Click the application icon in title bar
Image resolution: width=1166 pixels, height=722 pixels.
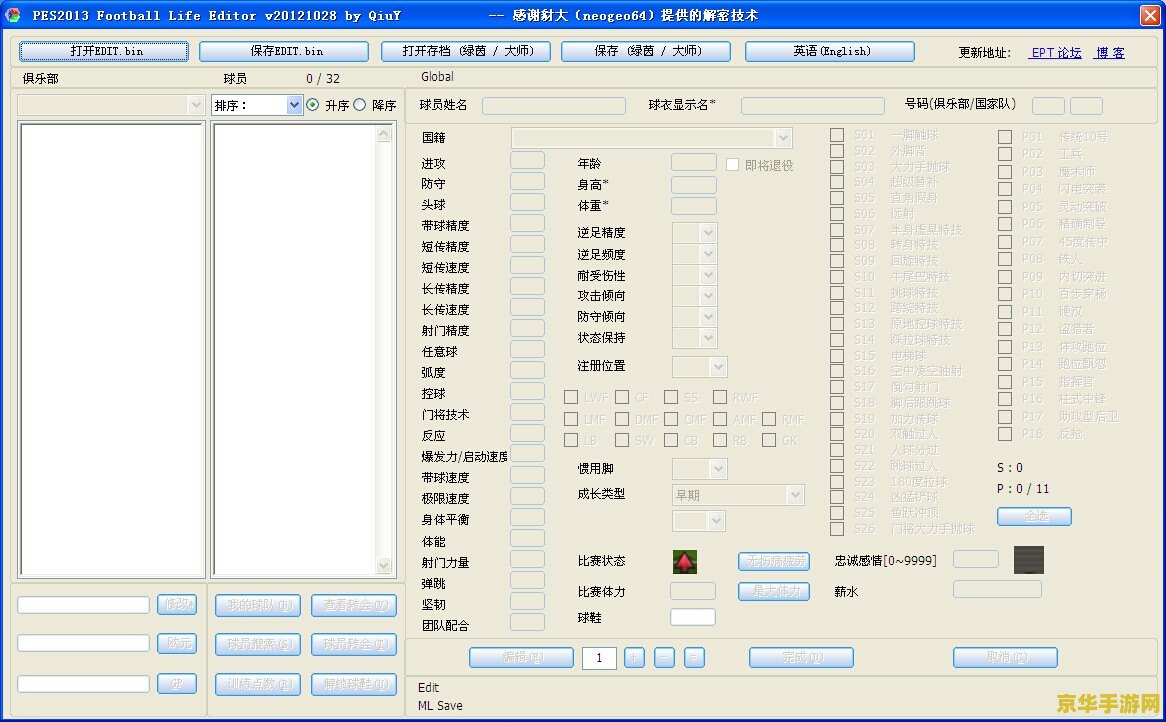tap(13, 15)
